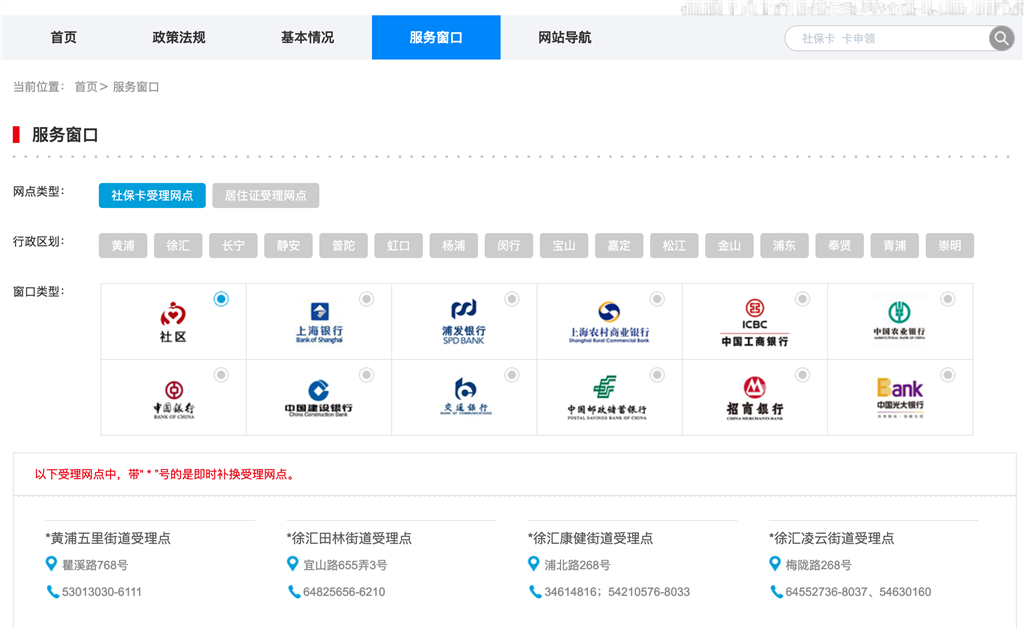Filter by 松江 district
Viewport: 1024px width, 629px height.
(674, 246)
